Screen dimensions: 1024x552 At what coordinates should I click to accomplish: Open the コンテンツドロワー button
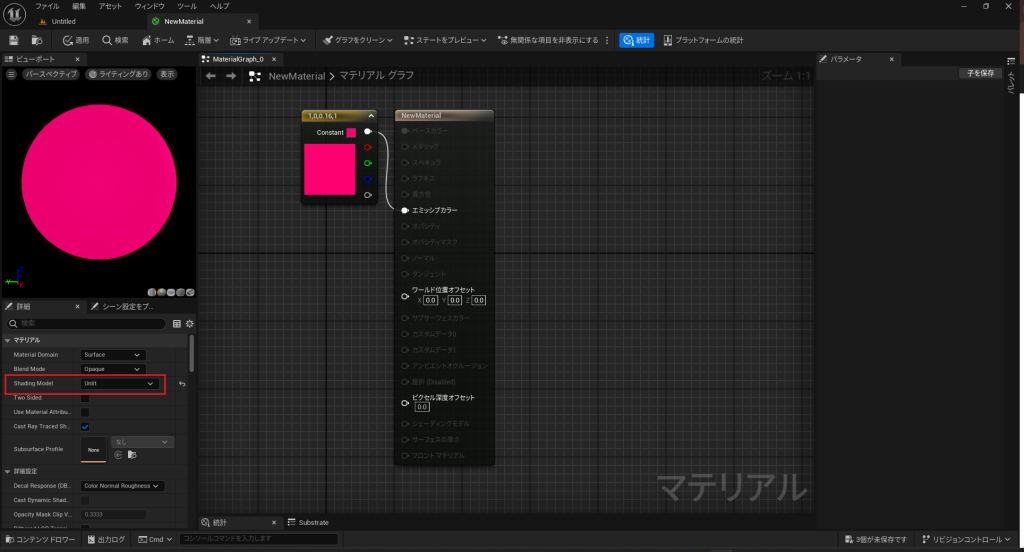pyautogui.click(x=40, y=540)
